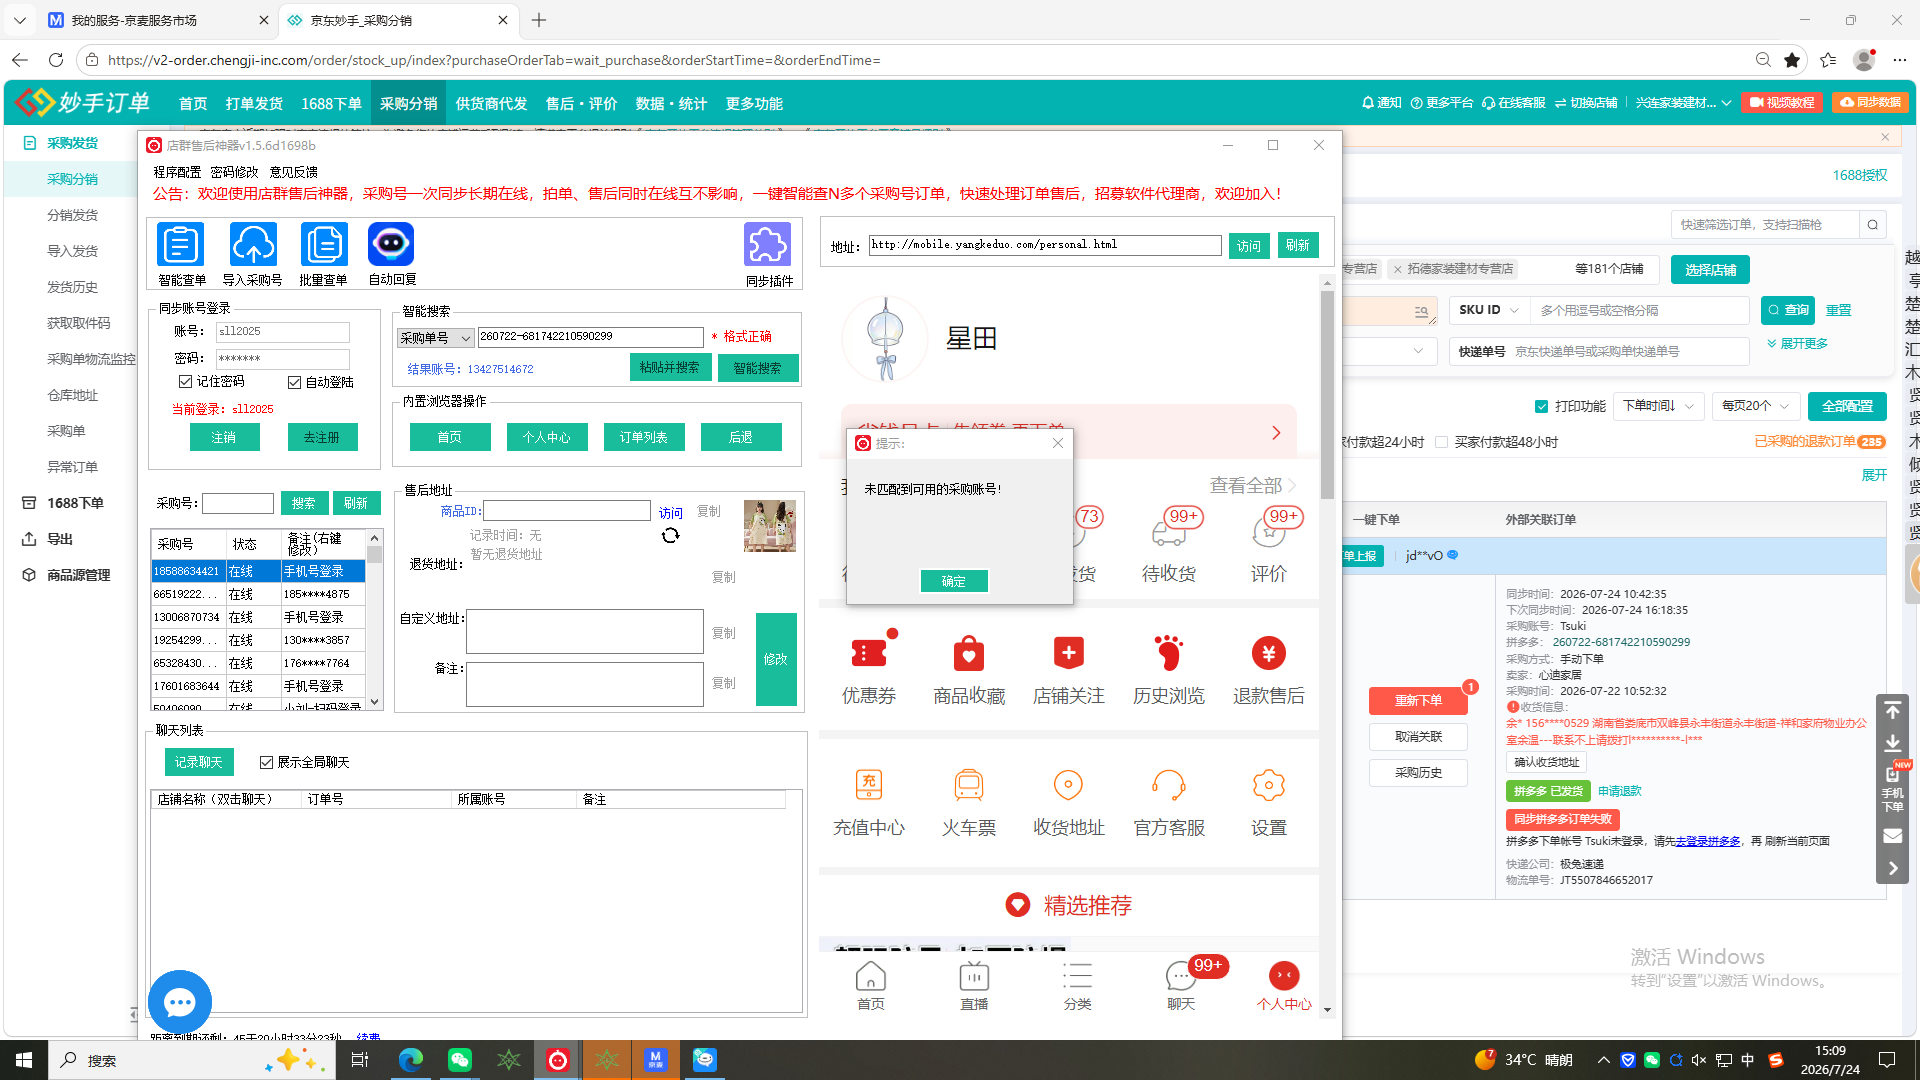Open the 批量查单 documents icon
This screenshot has width=1920, height=1080.
pos(324,245)
